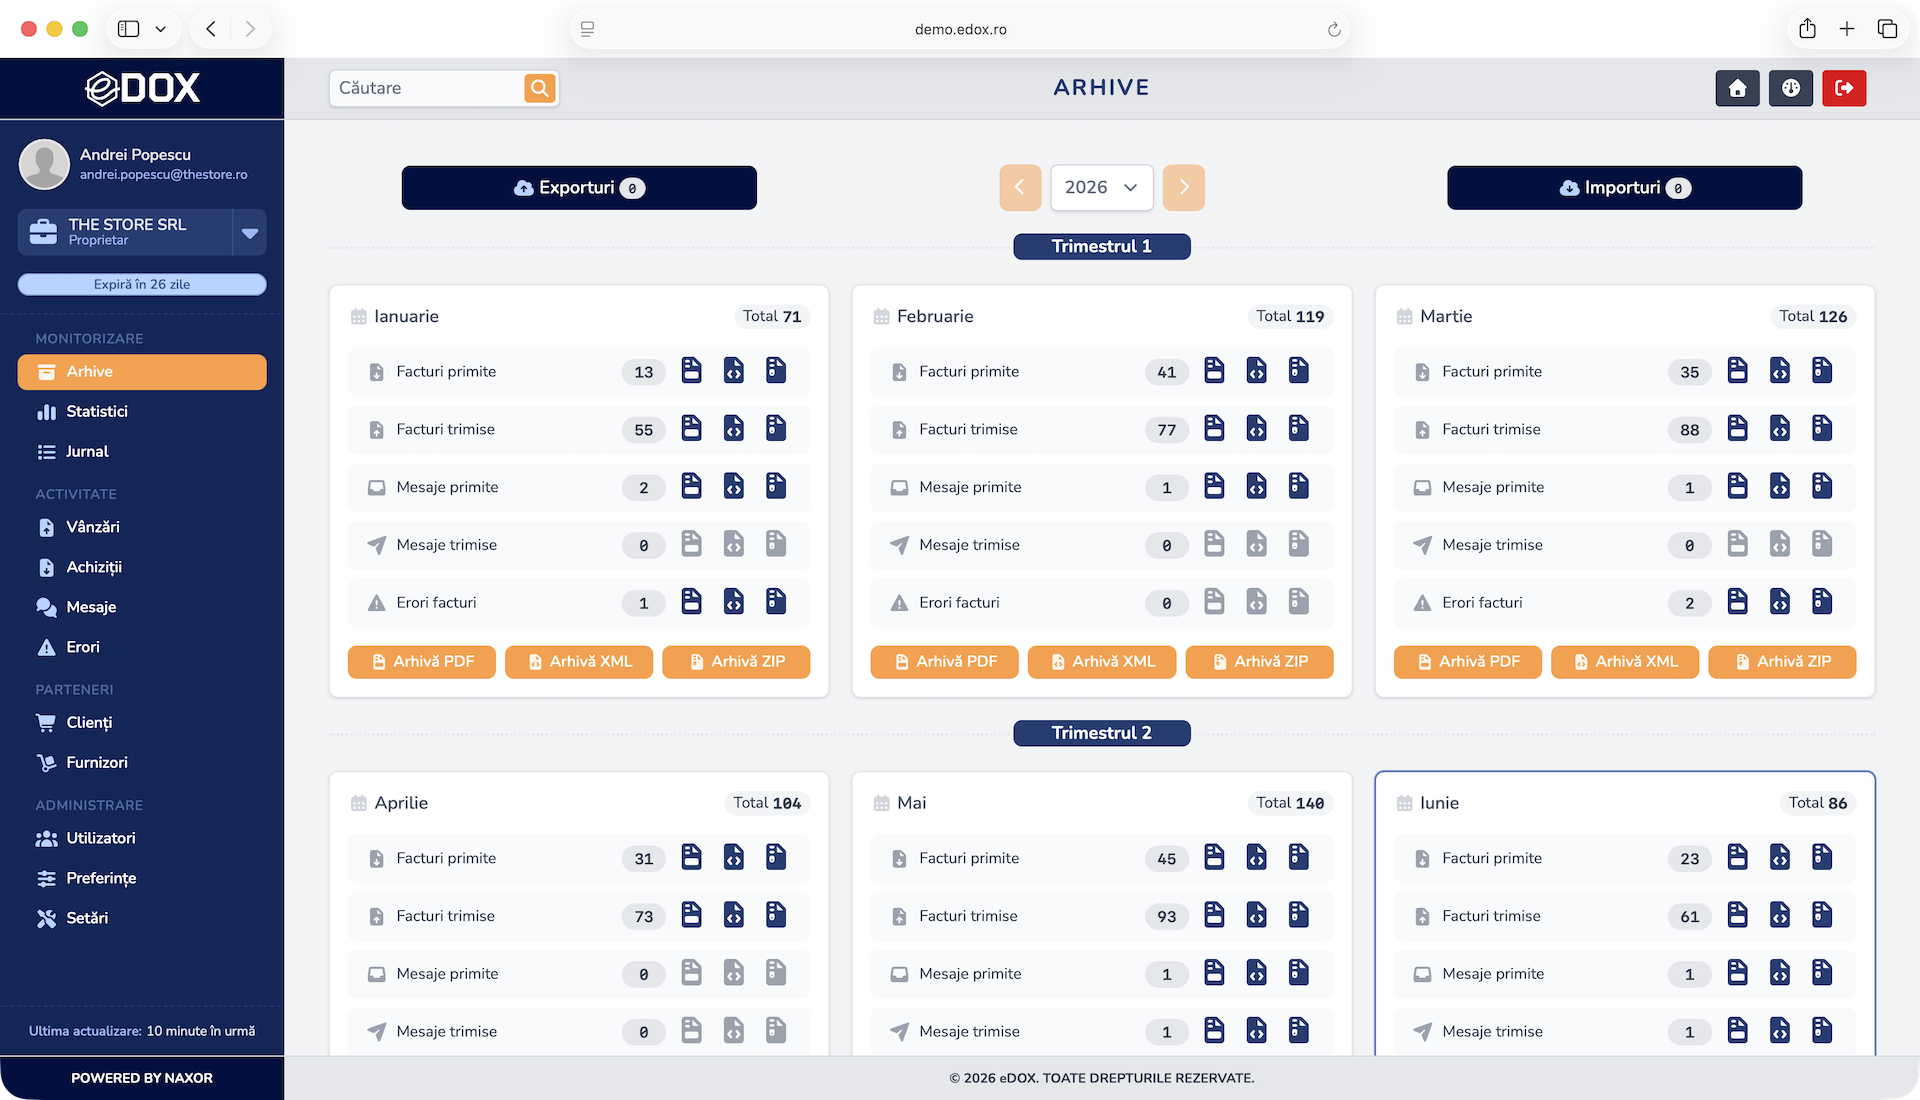Expand THE STORE SRL company switcher arrow
Screen dimensions: 1920x1100
(250, 233)
